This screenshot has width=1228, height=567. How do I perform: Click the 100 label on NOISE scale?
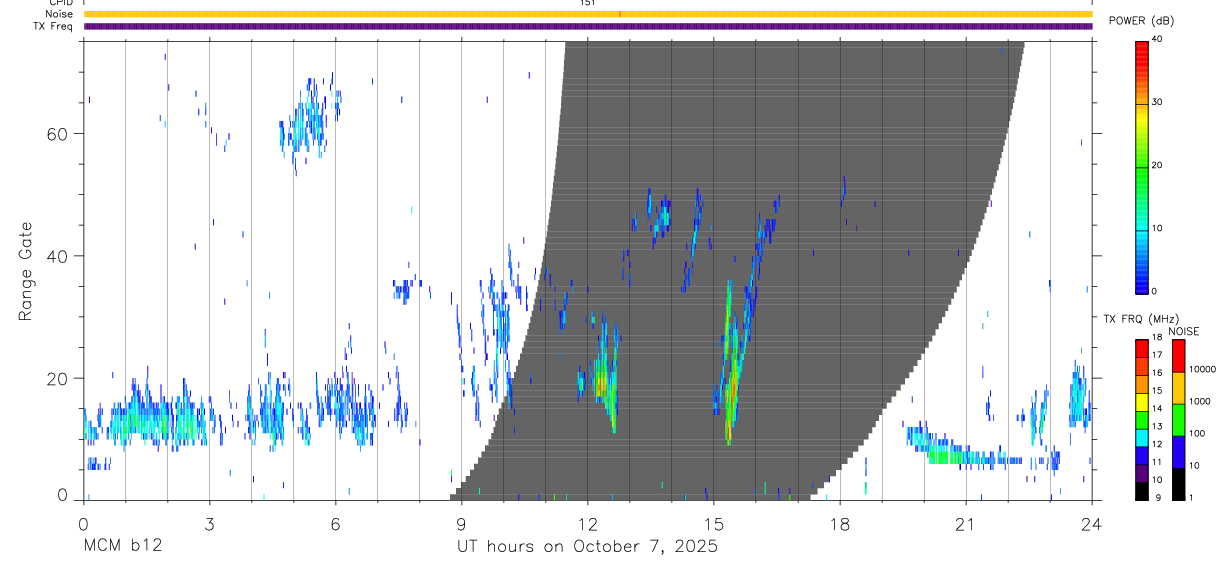(1197, 433)
